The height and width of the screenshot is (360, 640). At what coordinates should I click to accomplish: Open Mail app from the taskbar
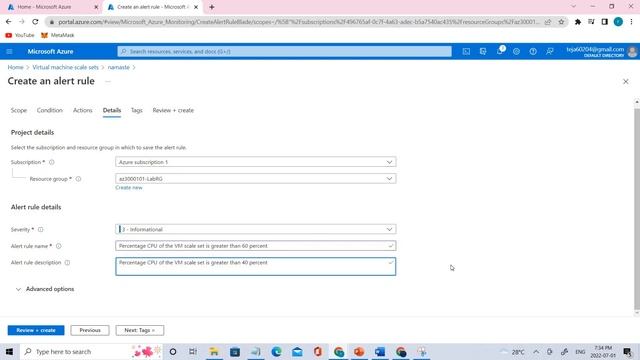[x=297, y=351]
